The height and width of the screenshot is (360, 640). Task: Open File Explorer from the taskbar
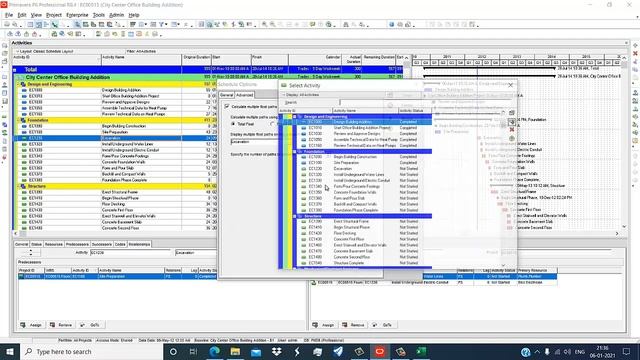point(235,351)
